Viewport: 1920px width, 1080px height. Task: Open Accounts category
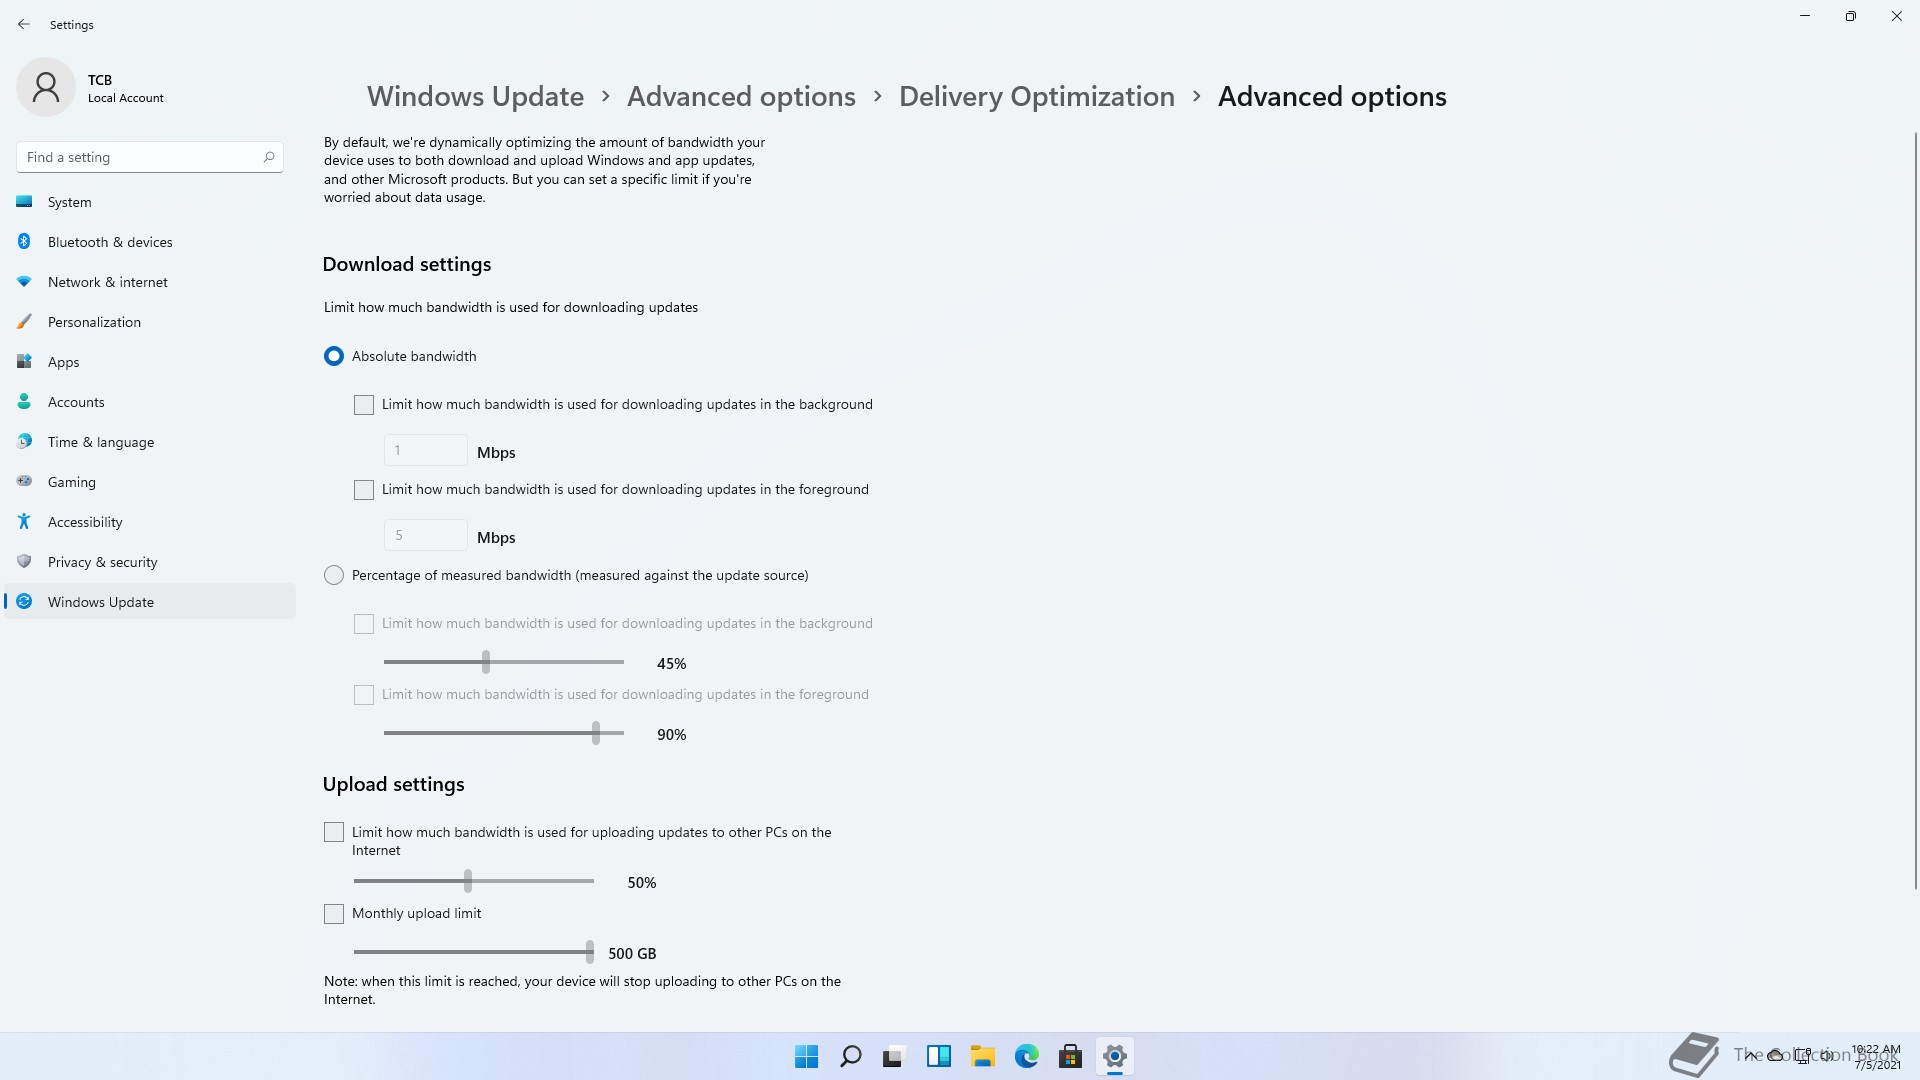pos(150,402)
